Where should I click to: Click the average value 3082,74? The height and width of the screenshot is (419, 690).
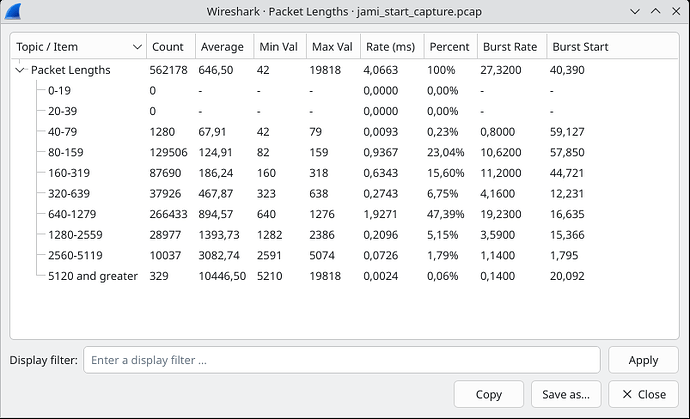pyautogui.click(x=219, y=255)
